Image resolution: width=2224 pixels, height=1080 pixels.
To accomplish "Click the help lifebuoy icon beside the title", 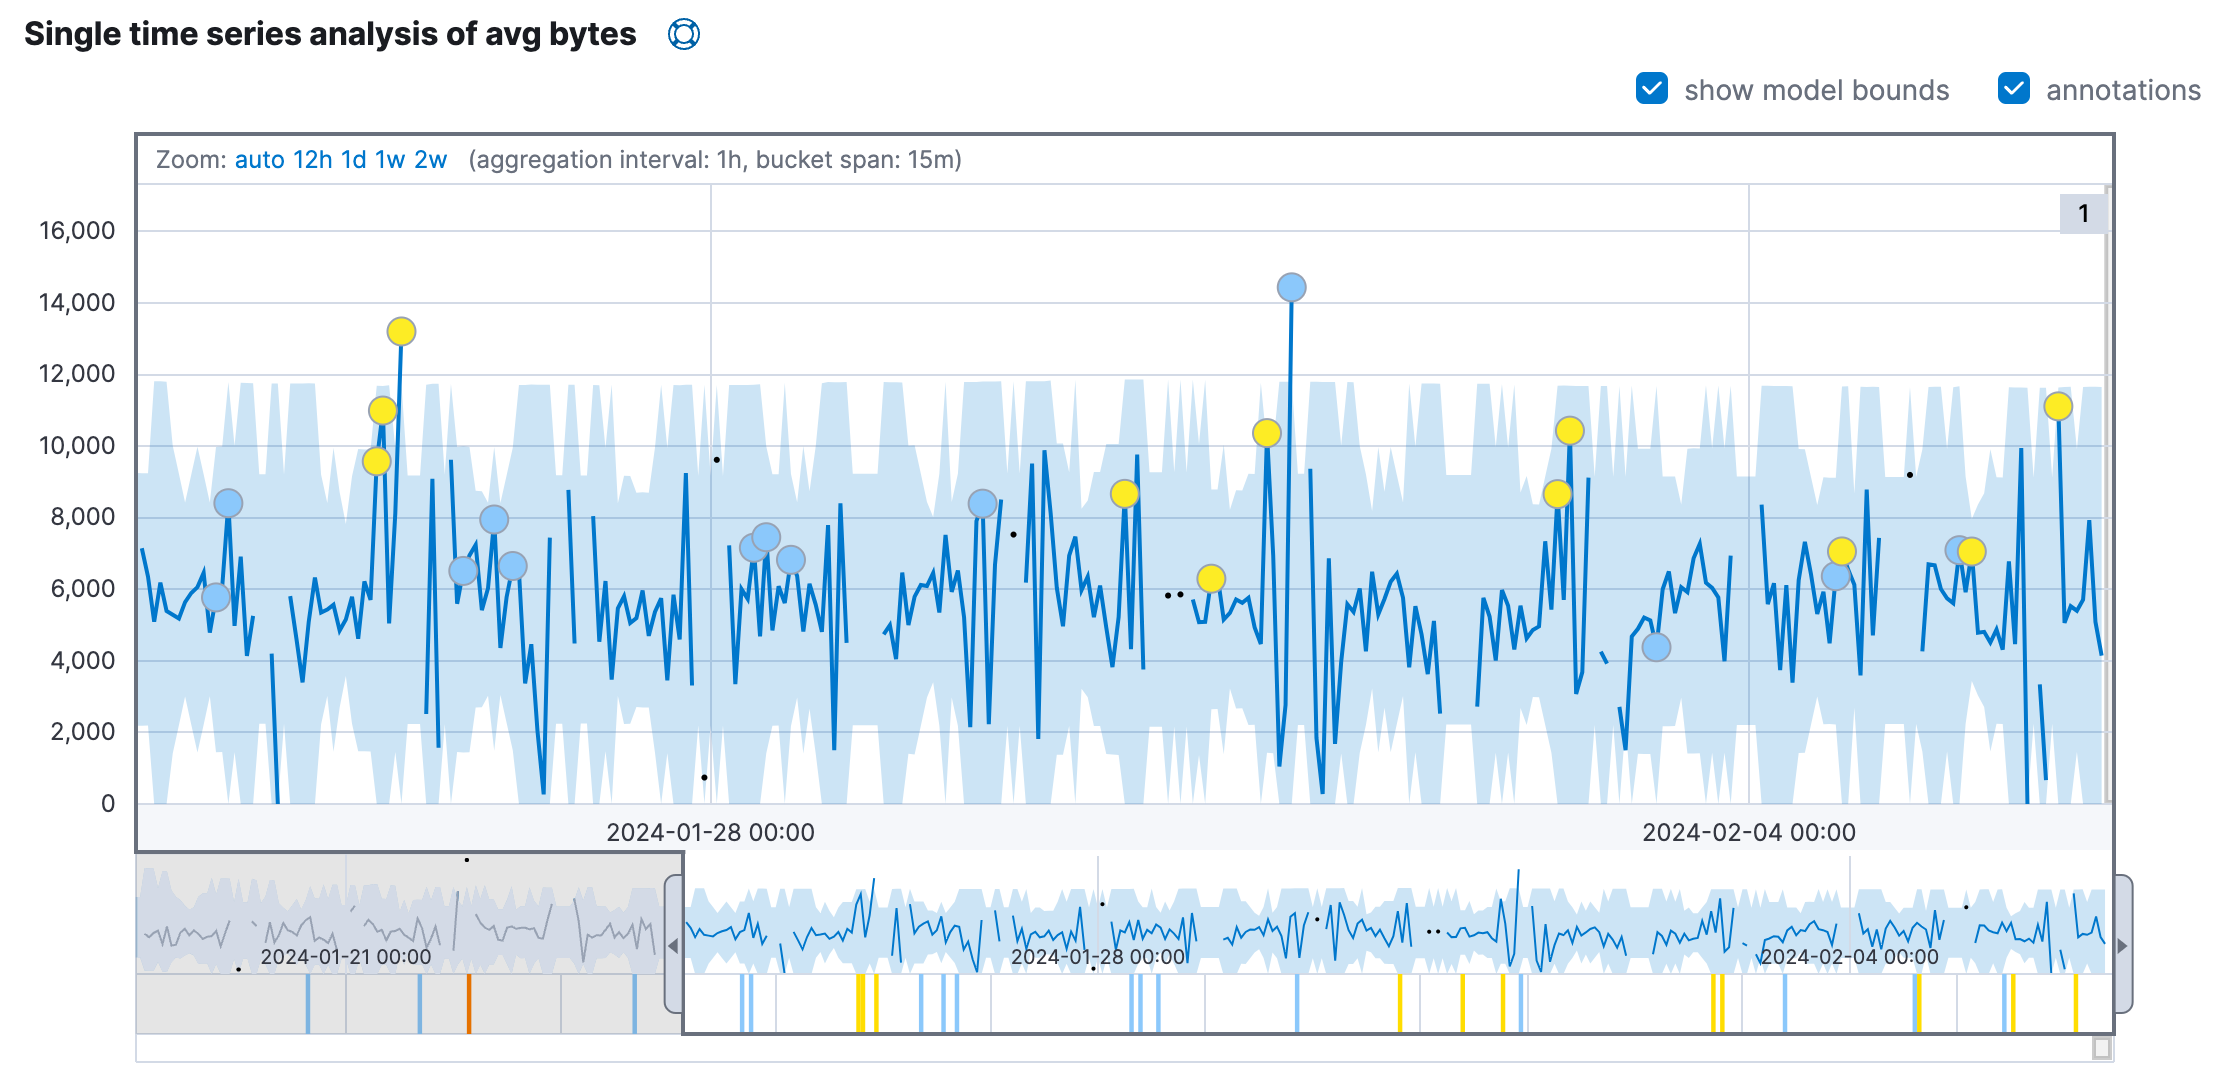I will (684, 34).
